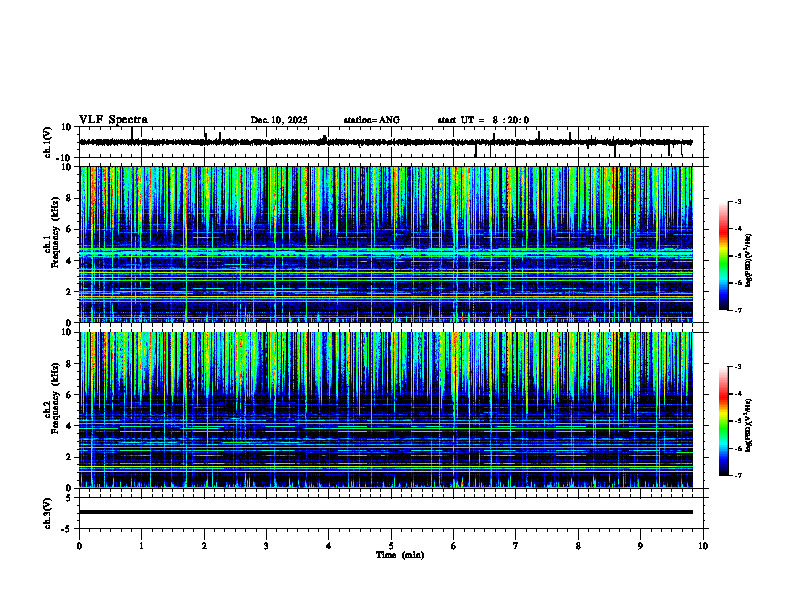792x612 pixels.
Task: Click time axis tick label "3"
Action: coord(266,546)
